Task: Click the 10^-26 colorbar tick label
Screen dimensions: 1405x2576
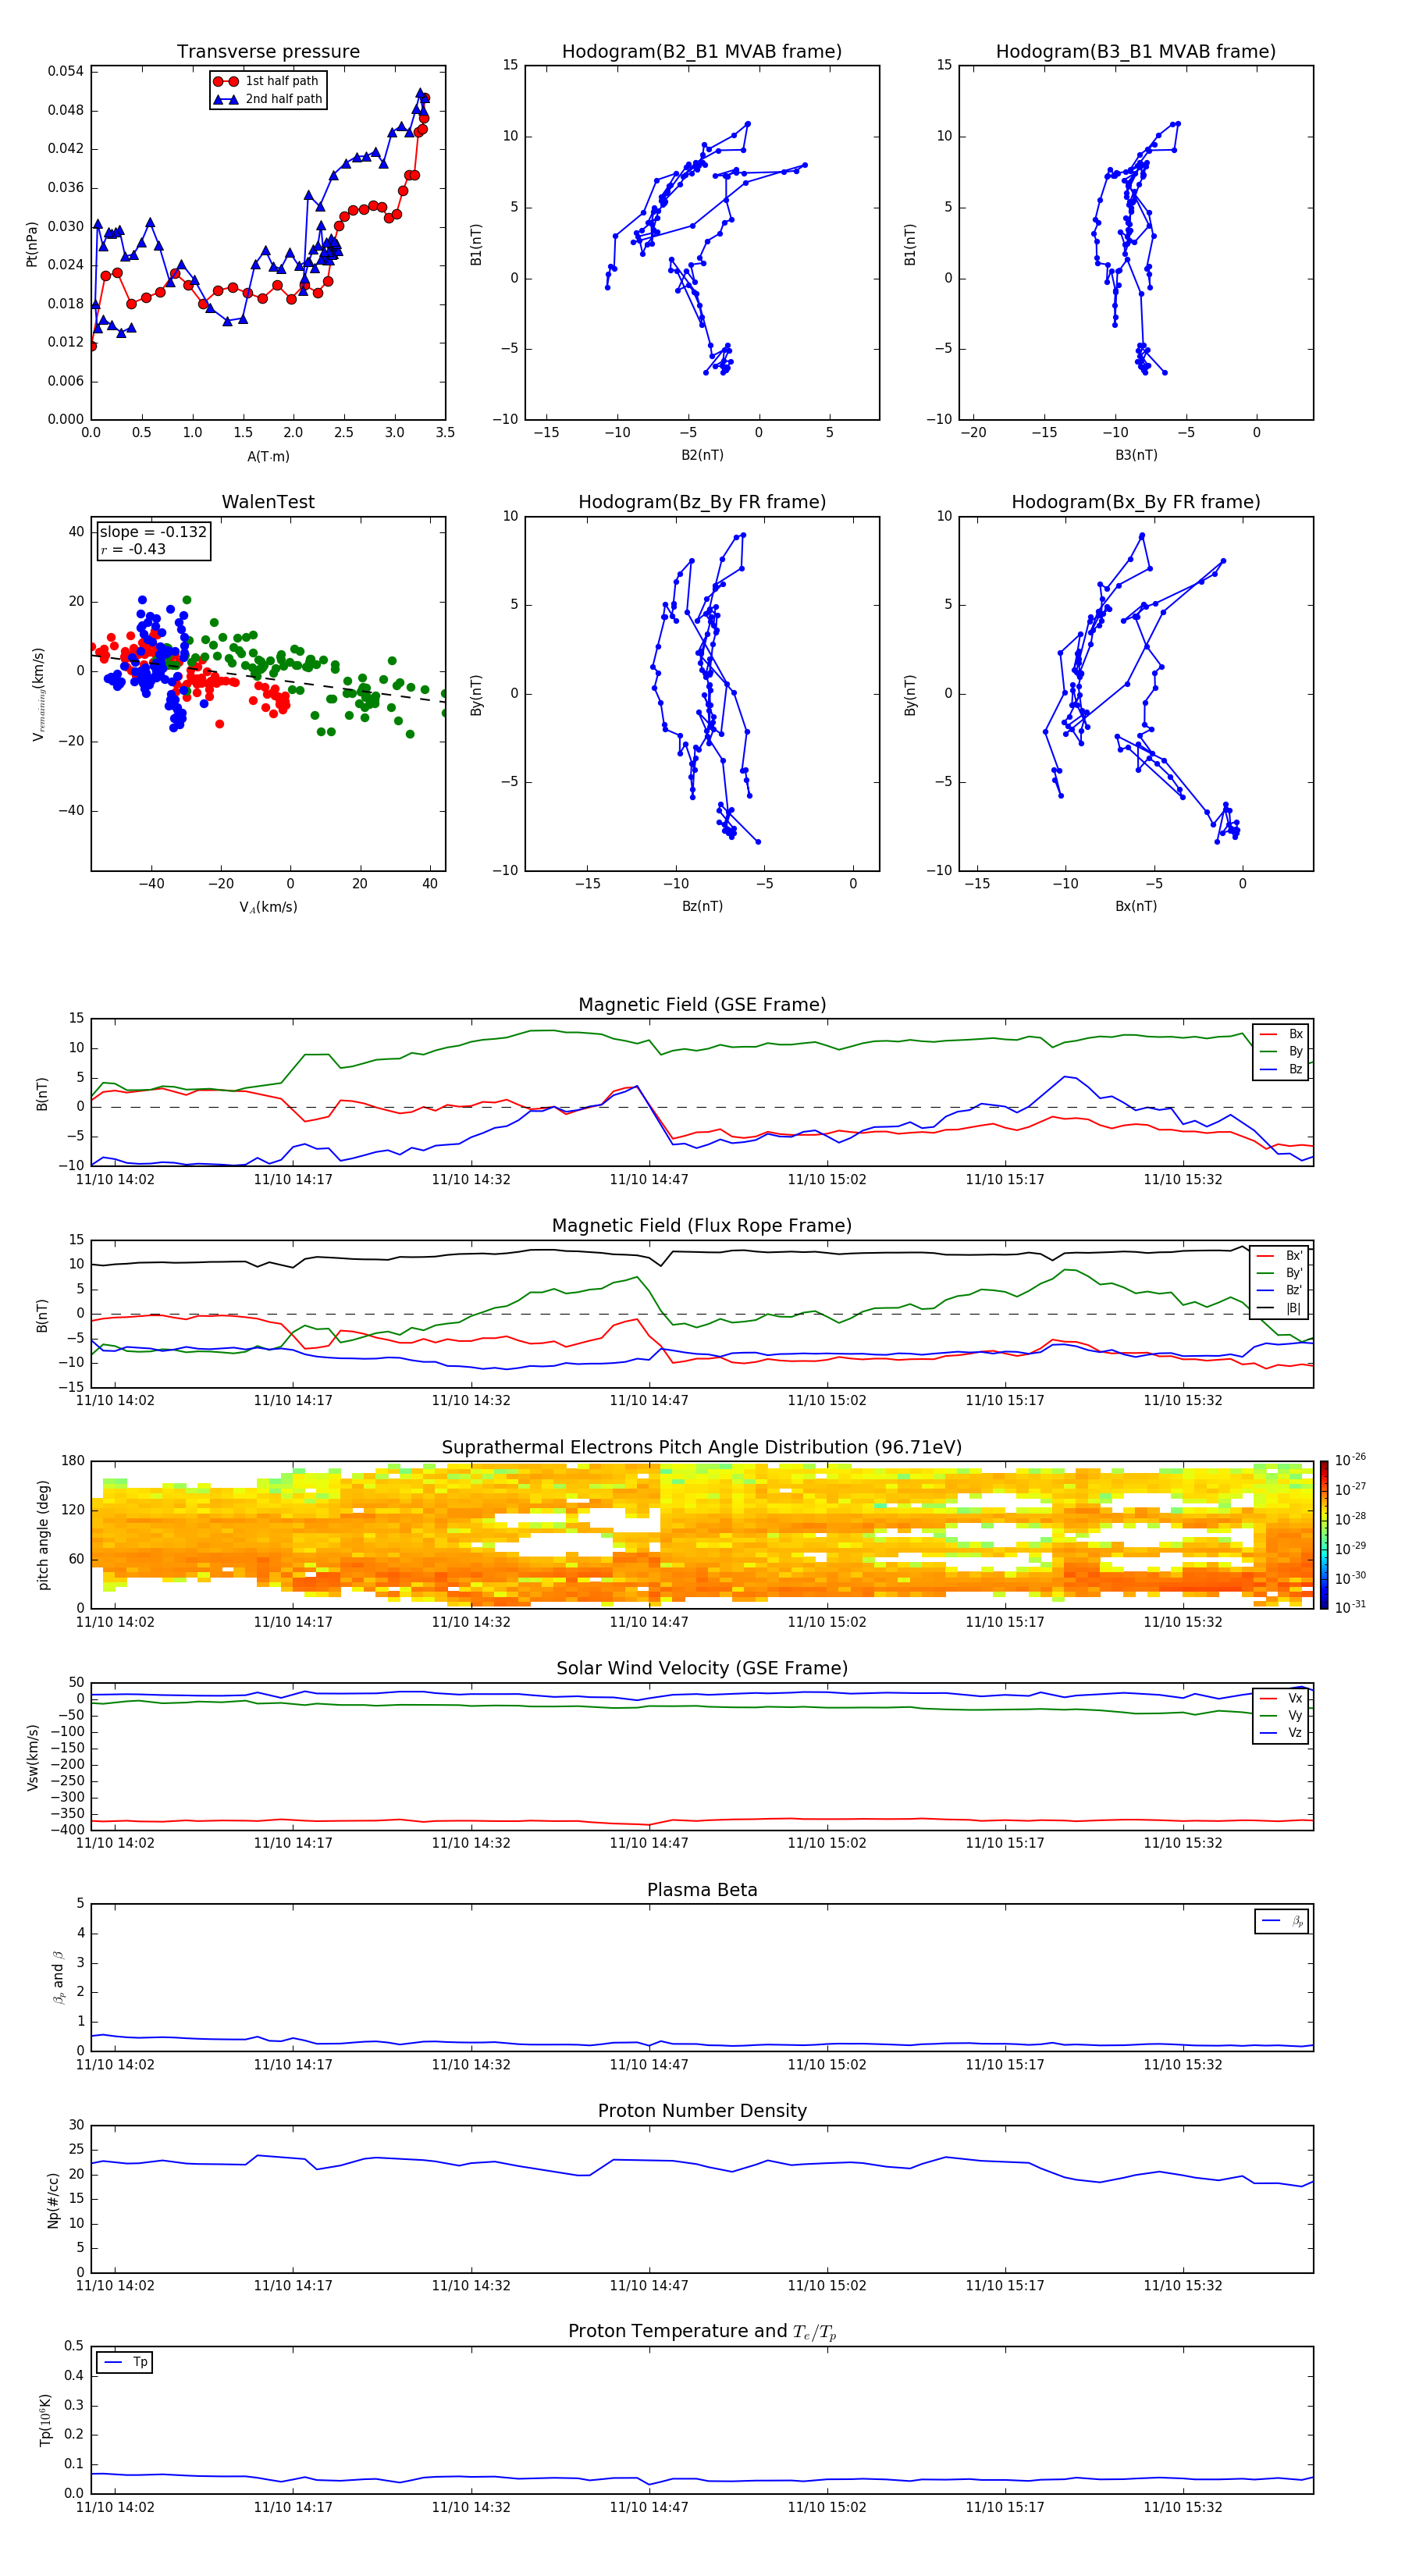Action: [x=1350, y=1460]
